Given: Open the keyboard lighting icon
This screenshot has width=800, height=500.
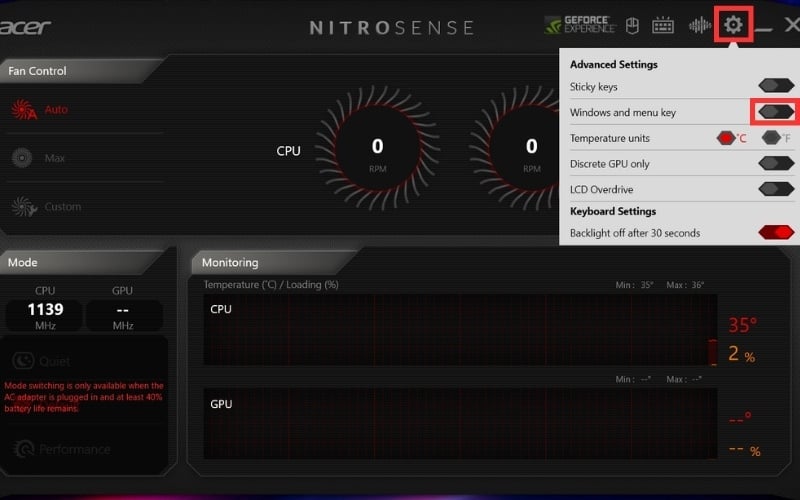Looking at the screenshot, I should (663, 25).
